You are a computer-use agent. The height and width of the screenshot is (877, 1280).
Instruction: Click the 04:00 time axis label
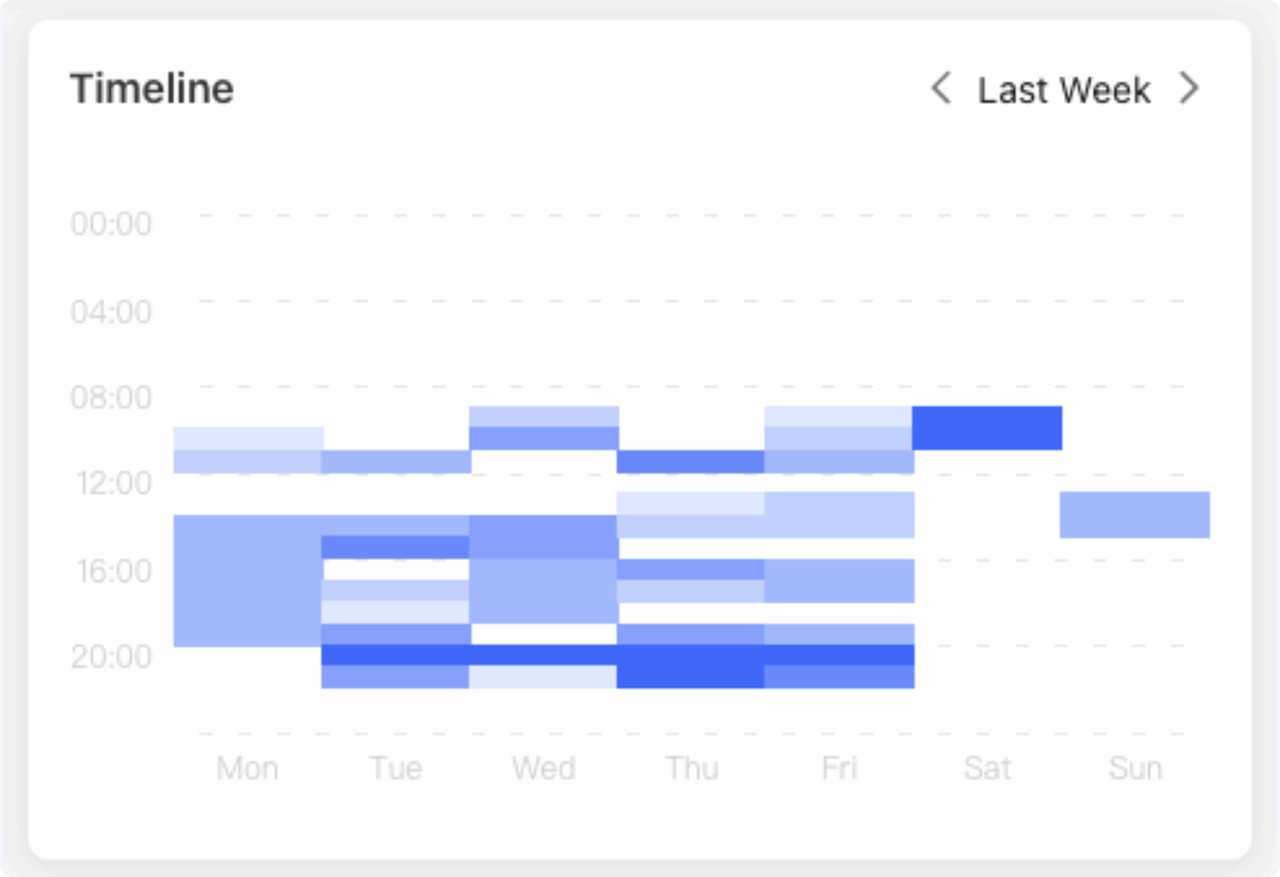click(x=111, y=311)
